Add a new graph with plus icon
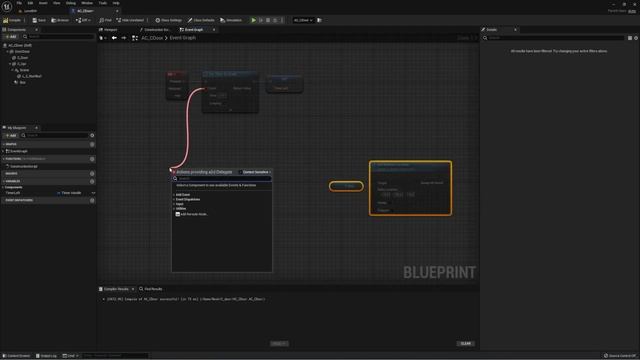Screen dimensions: 640x360 tap(92, 144)
